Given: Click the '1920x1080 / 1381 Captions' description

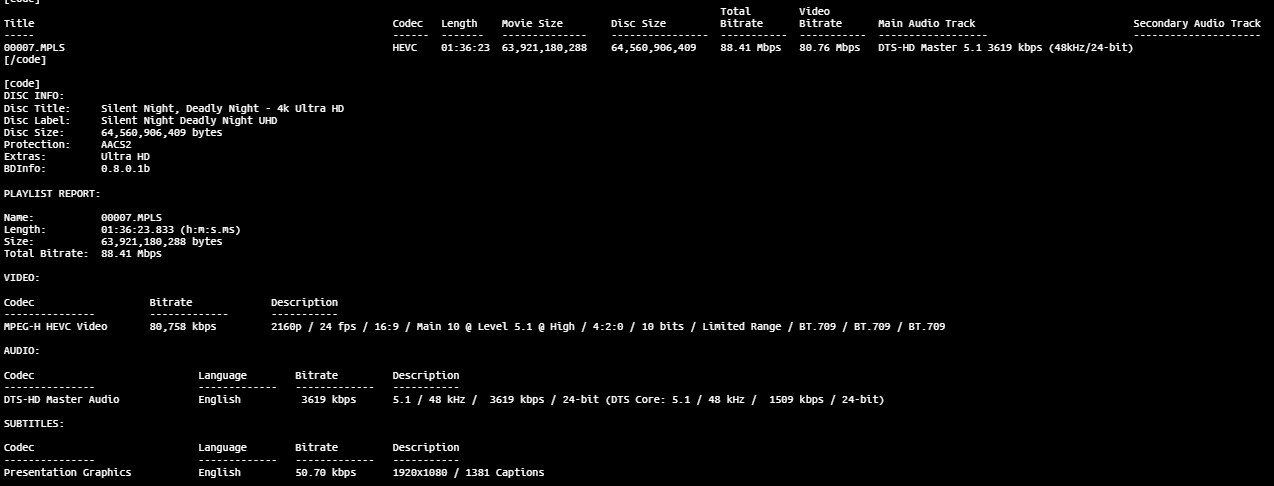Looking at the screenshot, I should [468, 472].
